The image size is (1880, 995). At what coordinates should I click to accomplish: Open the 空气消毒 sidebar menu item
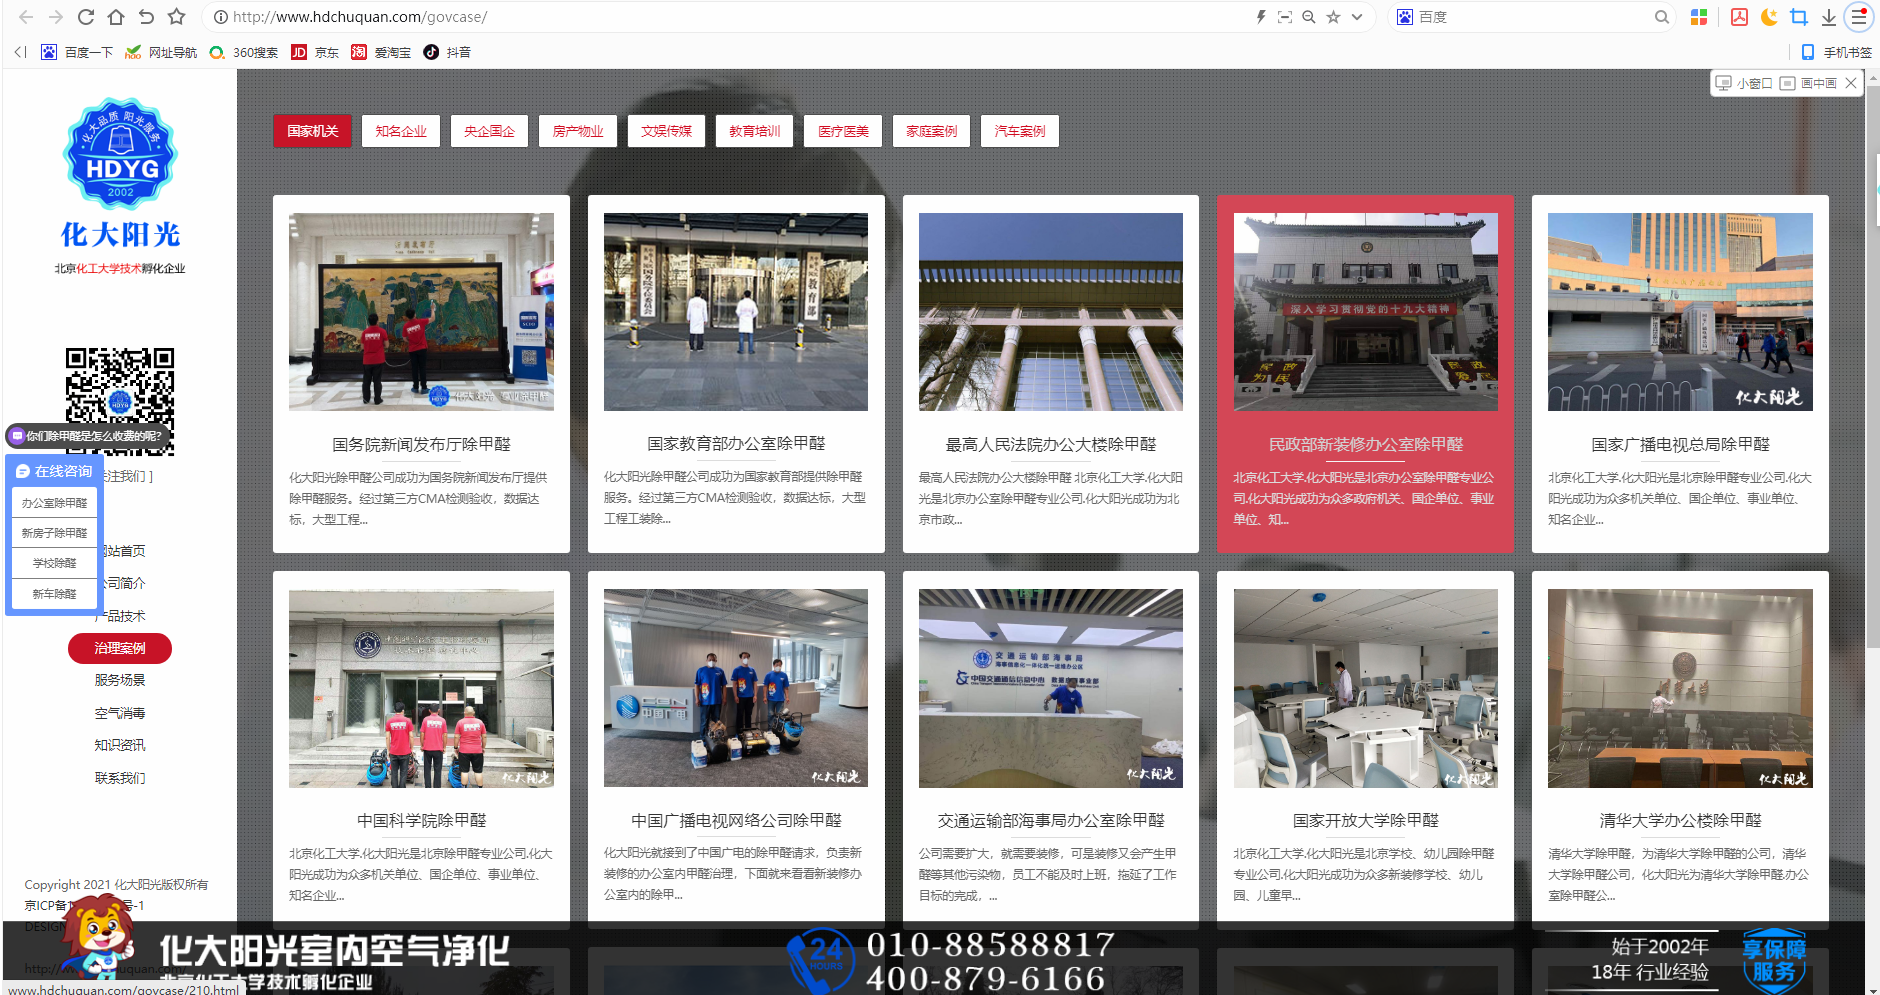pyautogui.click(x=120, y=713)
